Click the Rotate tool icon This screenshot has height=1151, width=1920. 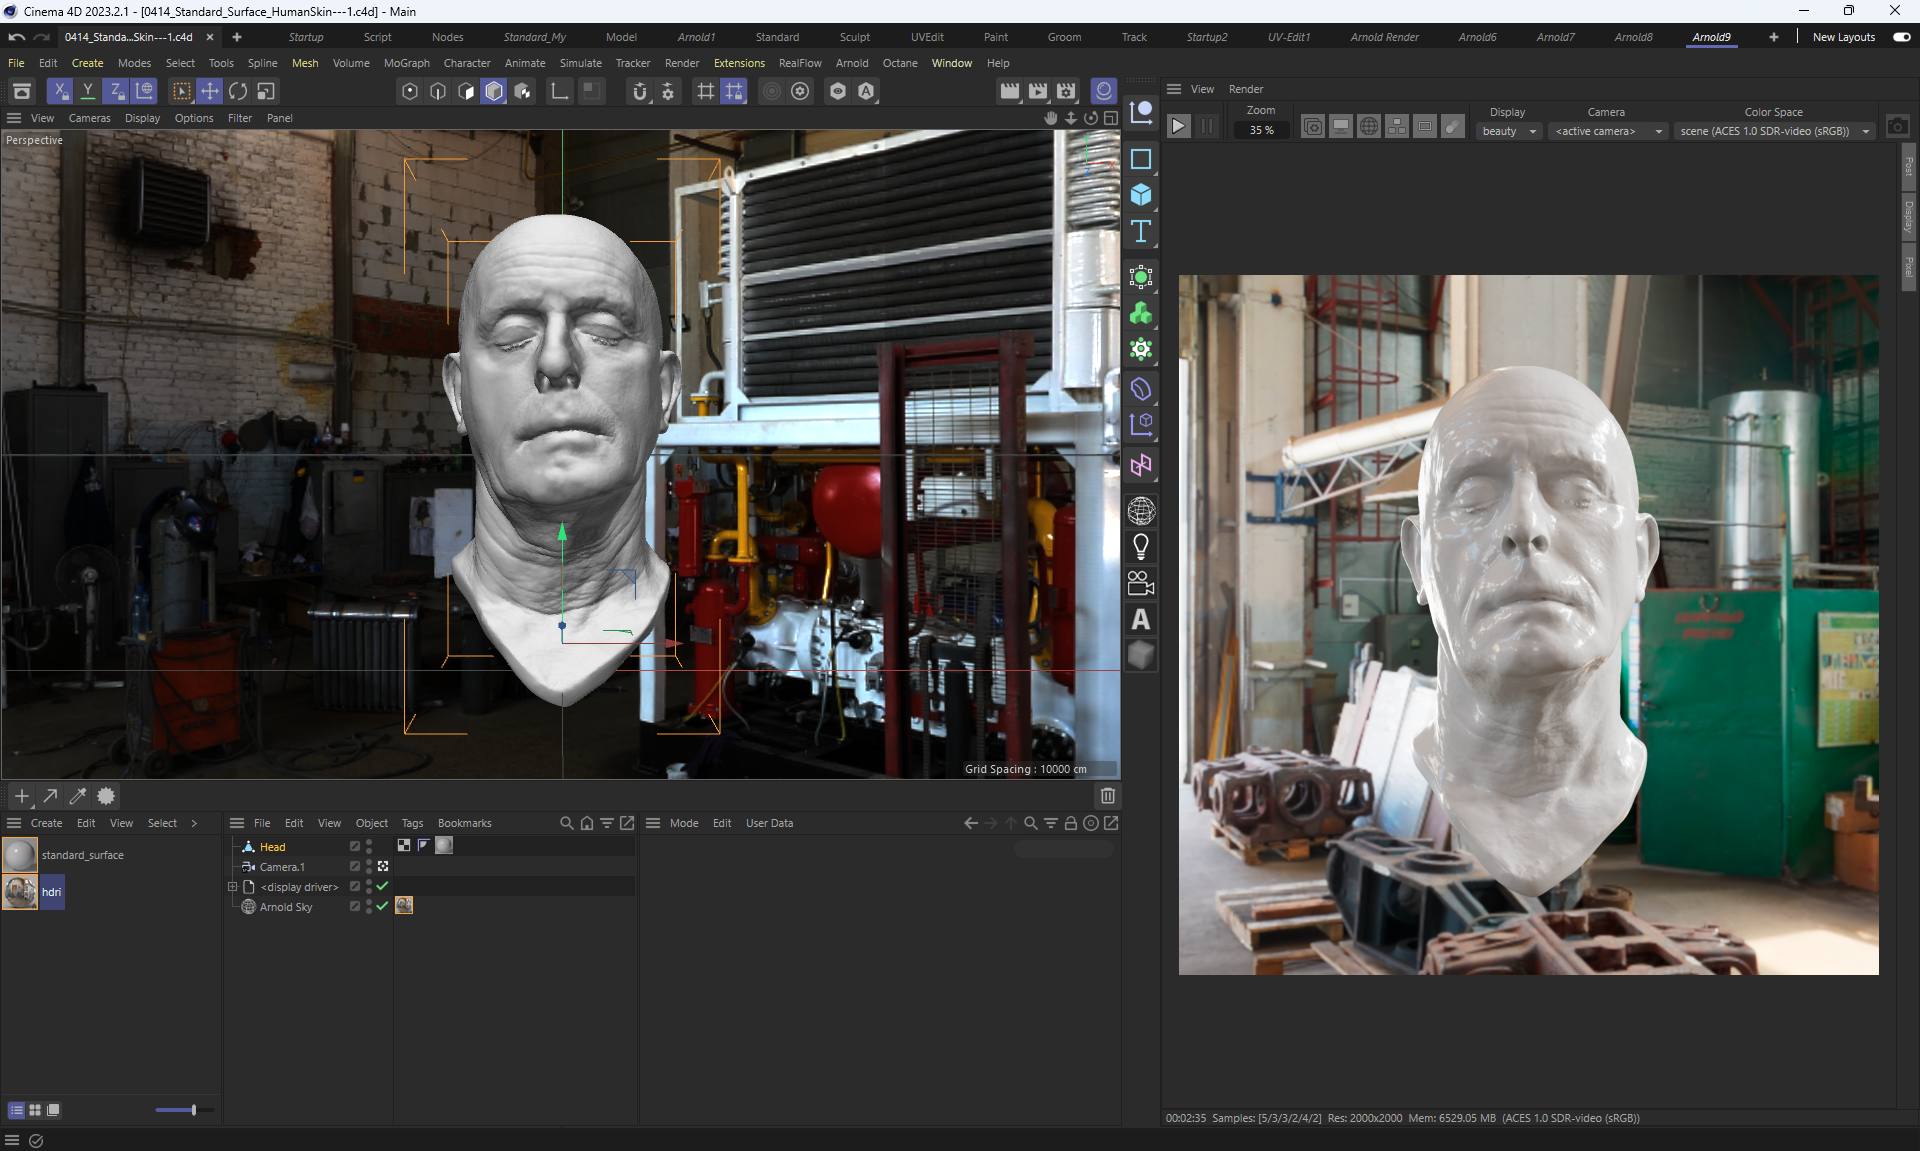pyautogui.click(x=238, y=91)
